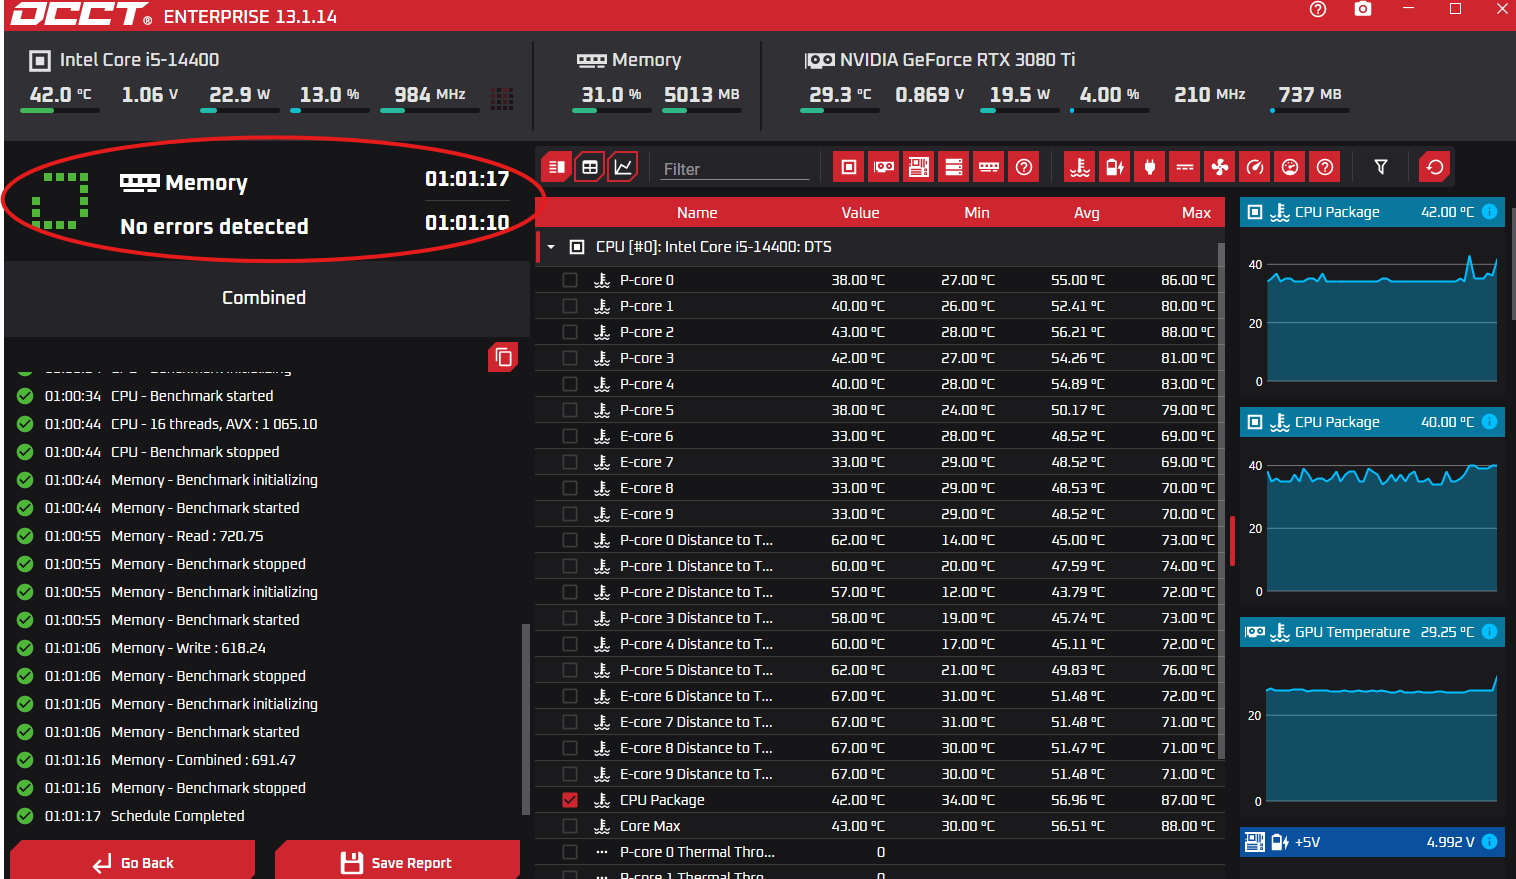Click the Save Report button
The width and height of the screenshot is (1516, 879).
click(x=397, y=861)
